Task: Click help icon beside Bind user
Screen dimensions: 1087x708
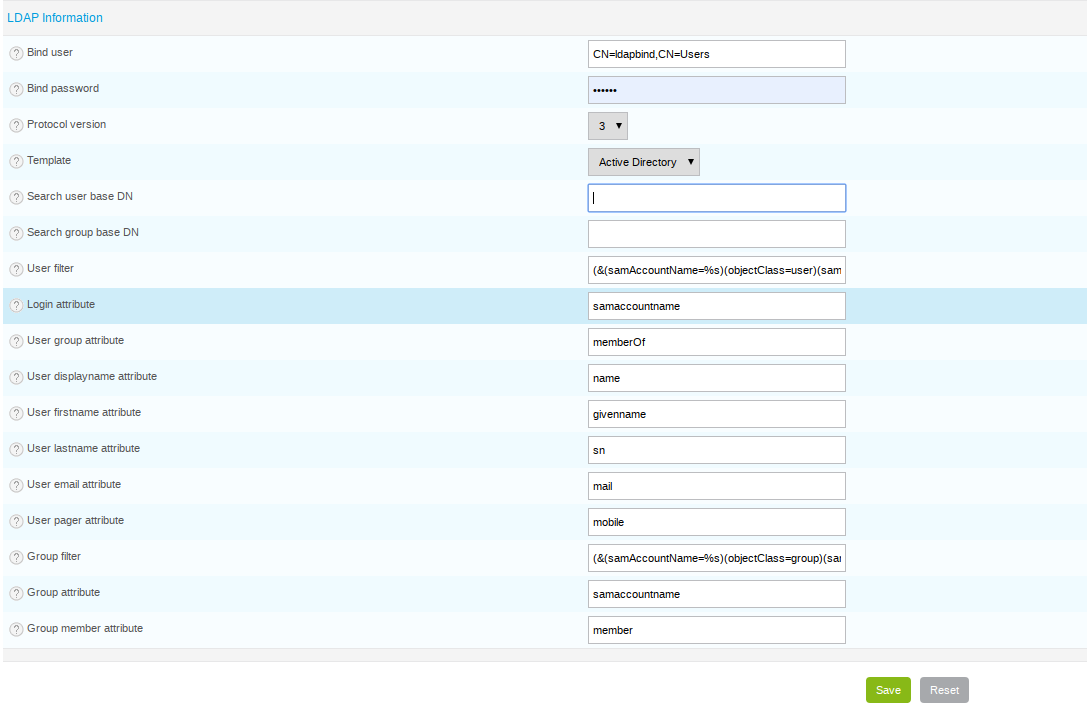Action: click(16, 53)
